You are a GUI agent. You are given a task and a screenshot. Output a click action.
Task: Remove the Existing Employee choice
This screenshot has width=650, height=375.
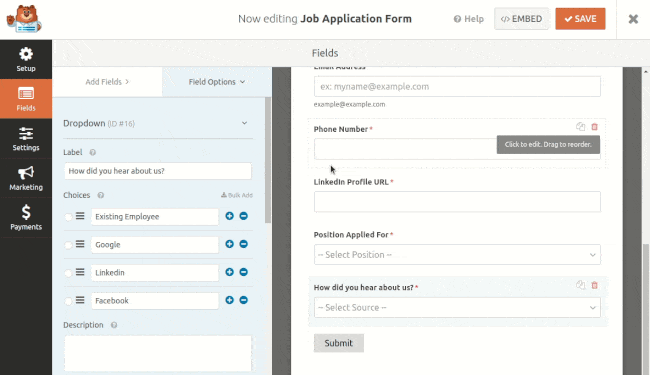coord(244,216)
